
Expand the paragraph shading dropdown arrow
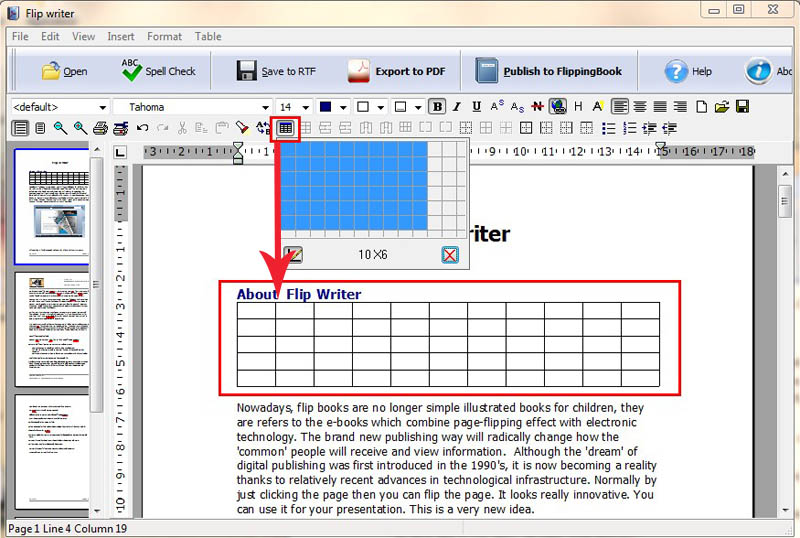[418, 107]
